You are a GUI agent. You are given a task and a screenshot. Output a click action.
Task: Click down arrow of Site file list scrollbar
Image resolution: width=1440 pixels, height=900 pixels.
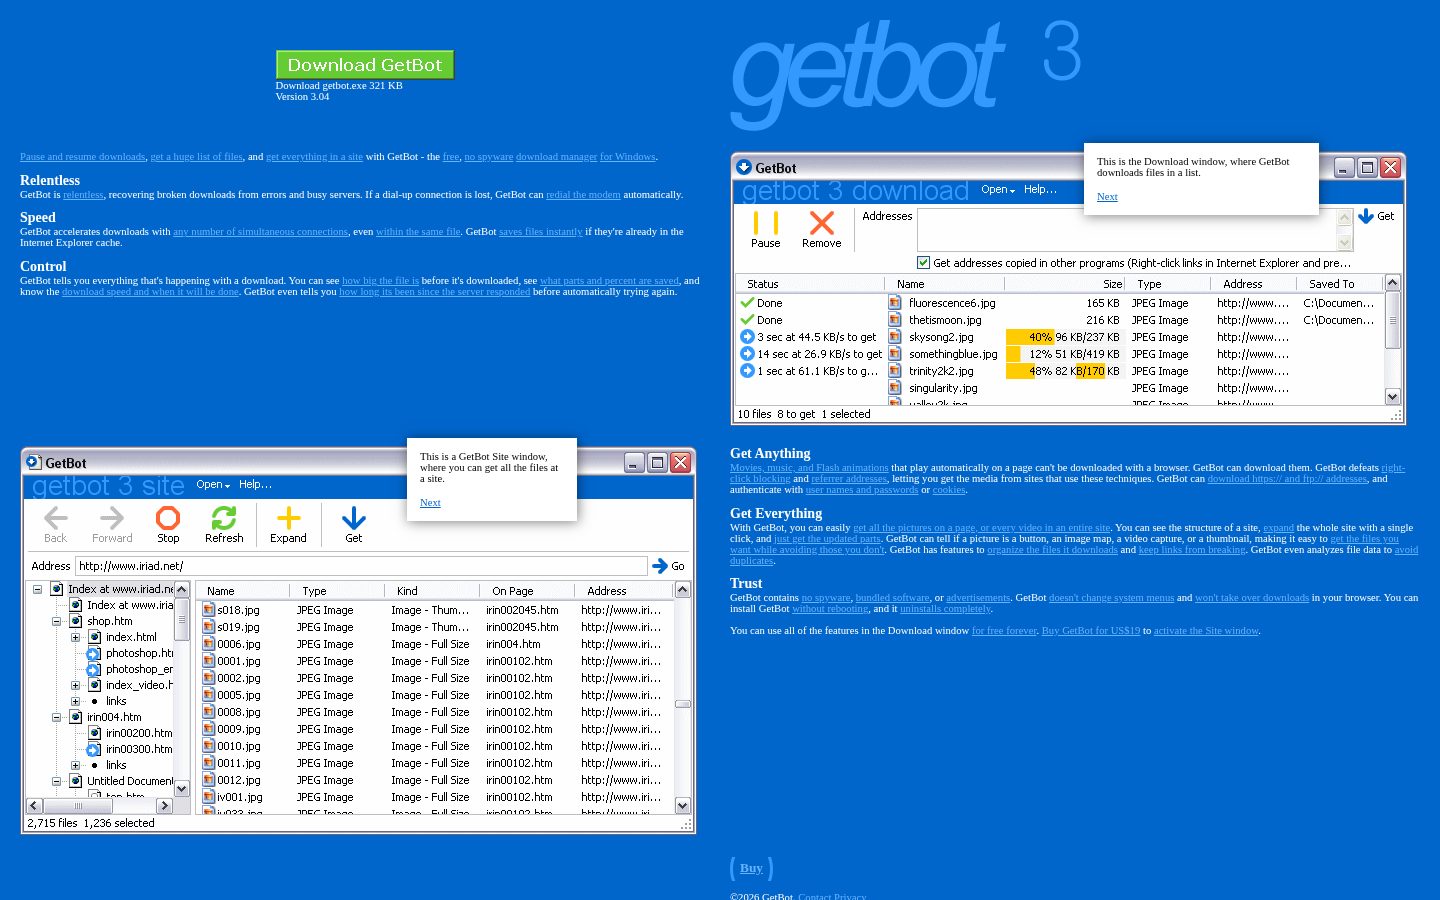683,805
